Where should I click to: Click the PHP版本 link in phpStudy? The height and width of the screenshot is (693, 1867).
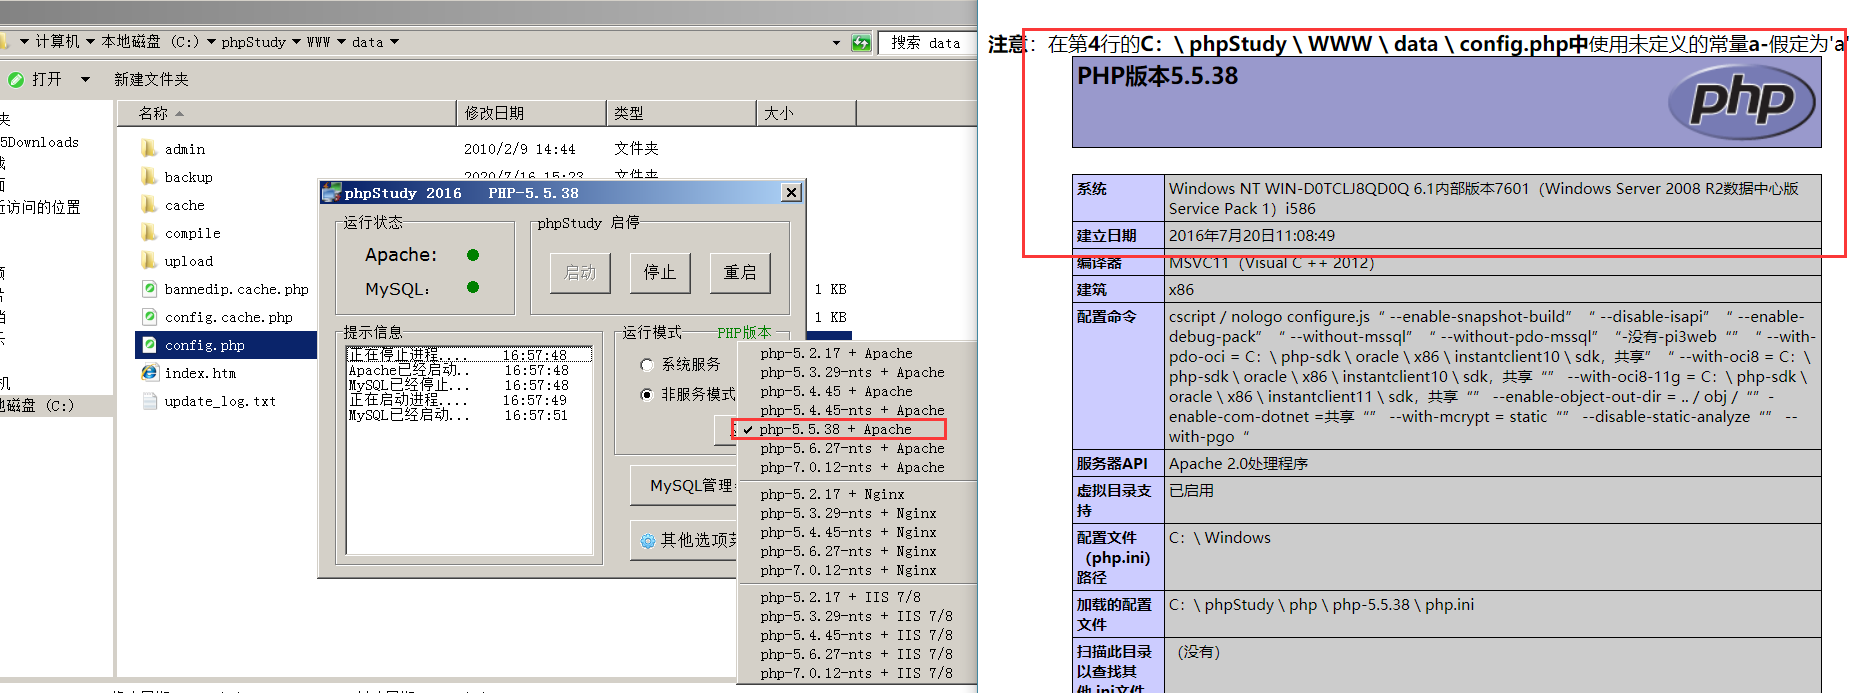point(744,332)
